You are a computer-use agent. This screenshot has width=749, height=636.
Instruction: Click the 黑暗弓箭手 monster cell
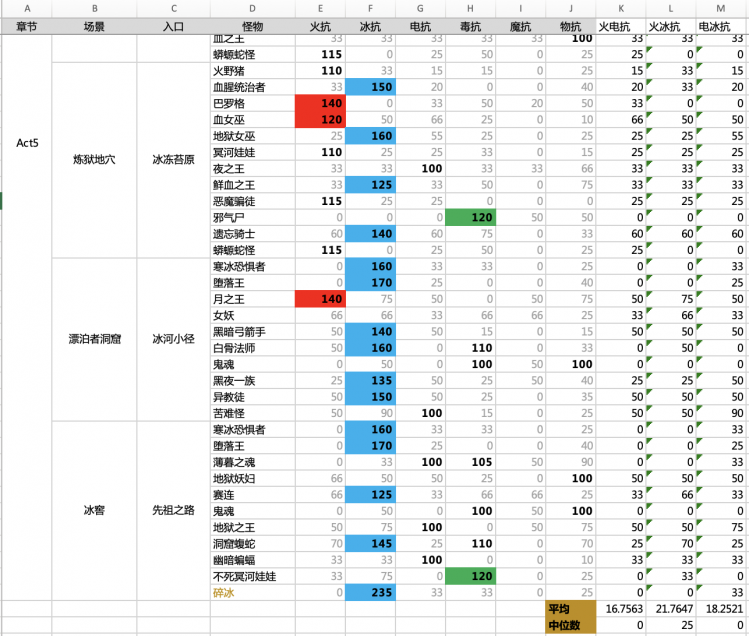point(252,332)
